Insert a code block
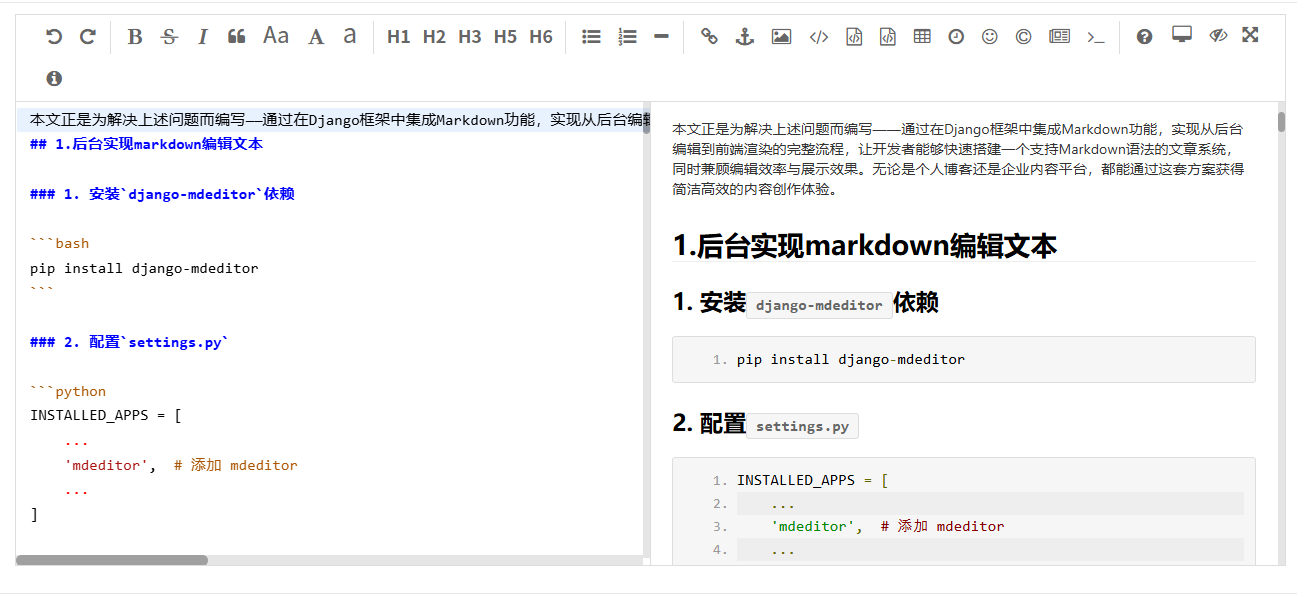1307x597 pixels. 853,35
